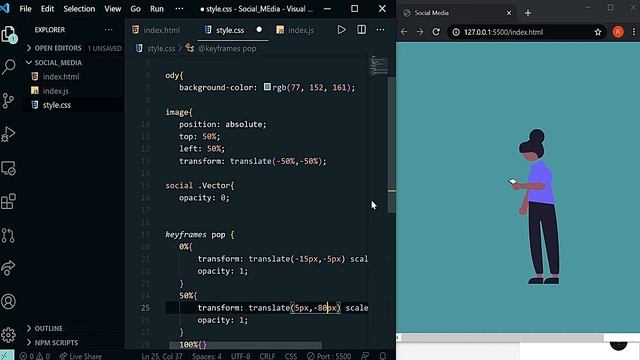Open the GitHub Pull Requests view
Image resolution: width=640 pixels, height=360 pixels.
coord(8,236)
